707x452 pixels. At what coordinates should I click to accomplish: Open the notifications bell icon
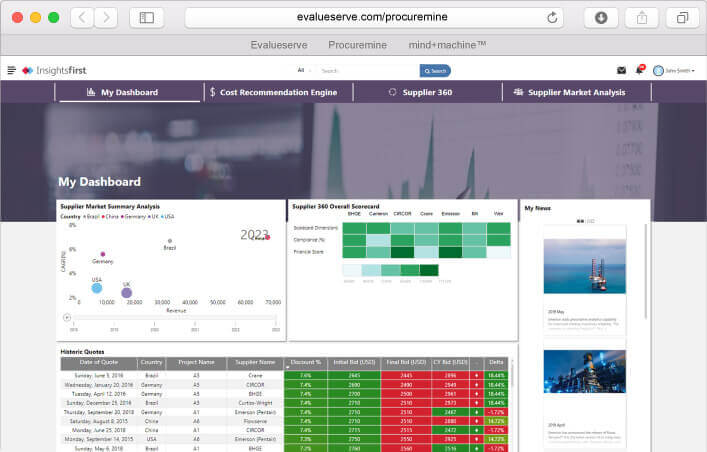639,70
